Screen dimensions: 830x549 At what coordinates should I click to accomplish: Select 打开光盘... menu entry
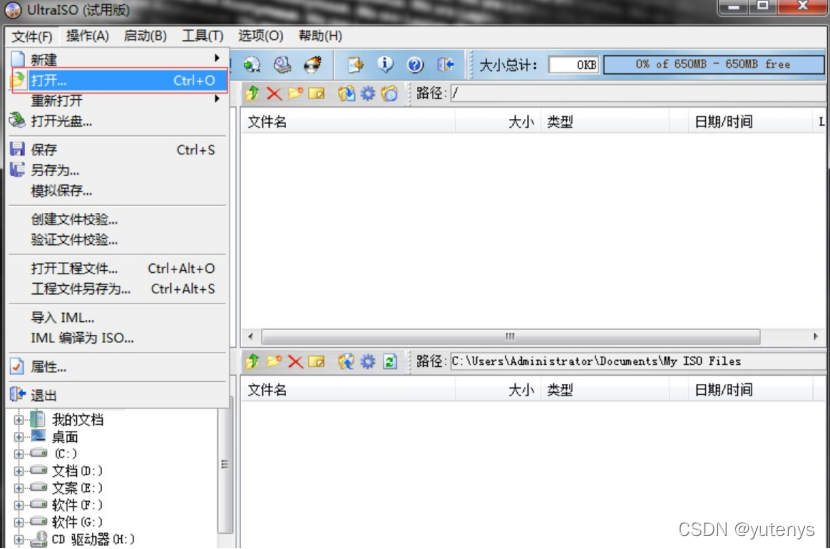coord(118,121)
